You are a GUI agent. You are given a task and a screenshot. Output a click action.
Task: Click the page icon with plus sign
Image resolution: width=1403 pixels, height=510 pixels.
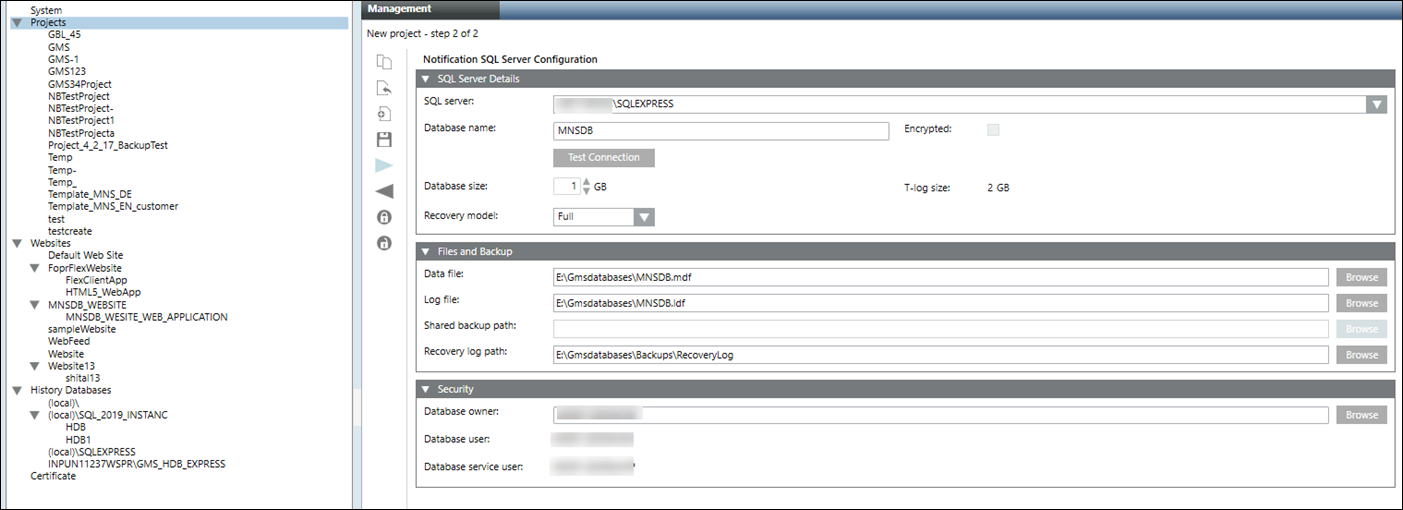tap(384, 114)
